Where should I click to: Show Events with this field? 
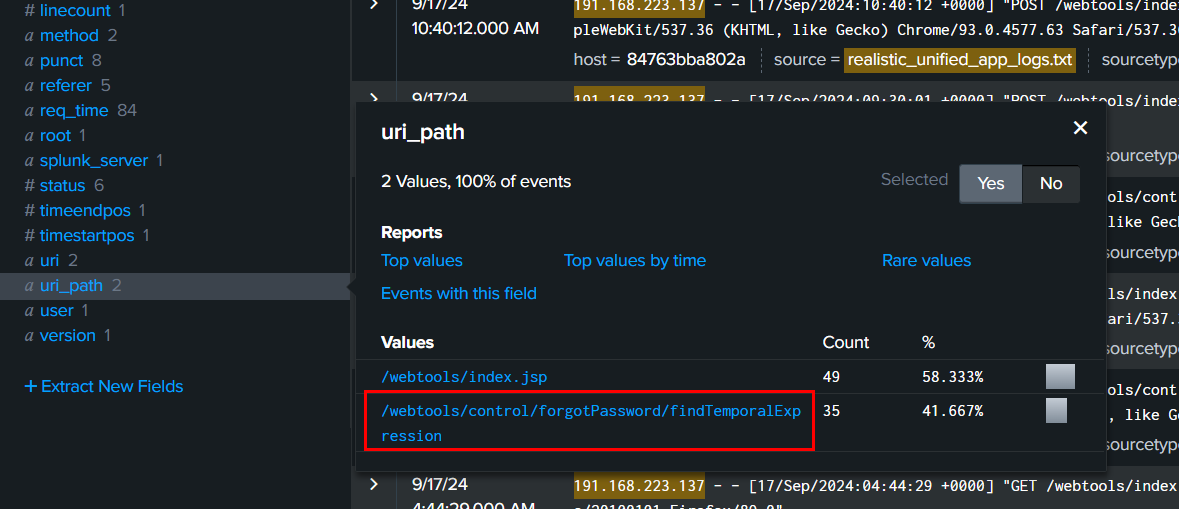tap(459, 293)
